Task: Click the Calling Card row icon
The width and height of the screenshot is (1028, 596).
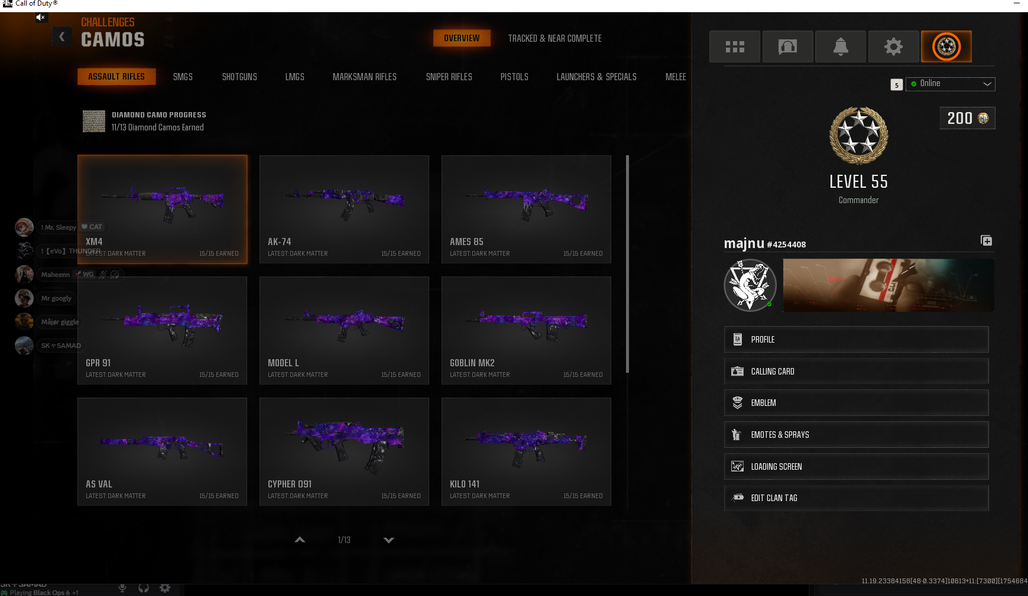Action: point(738,371)
